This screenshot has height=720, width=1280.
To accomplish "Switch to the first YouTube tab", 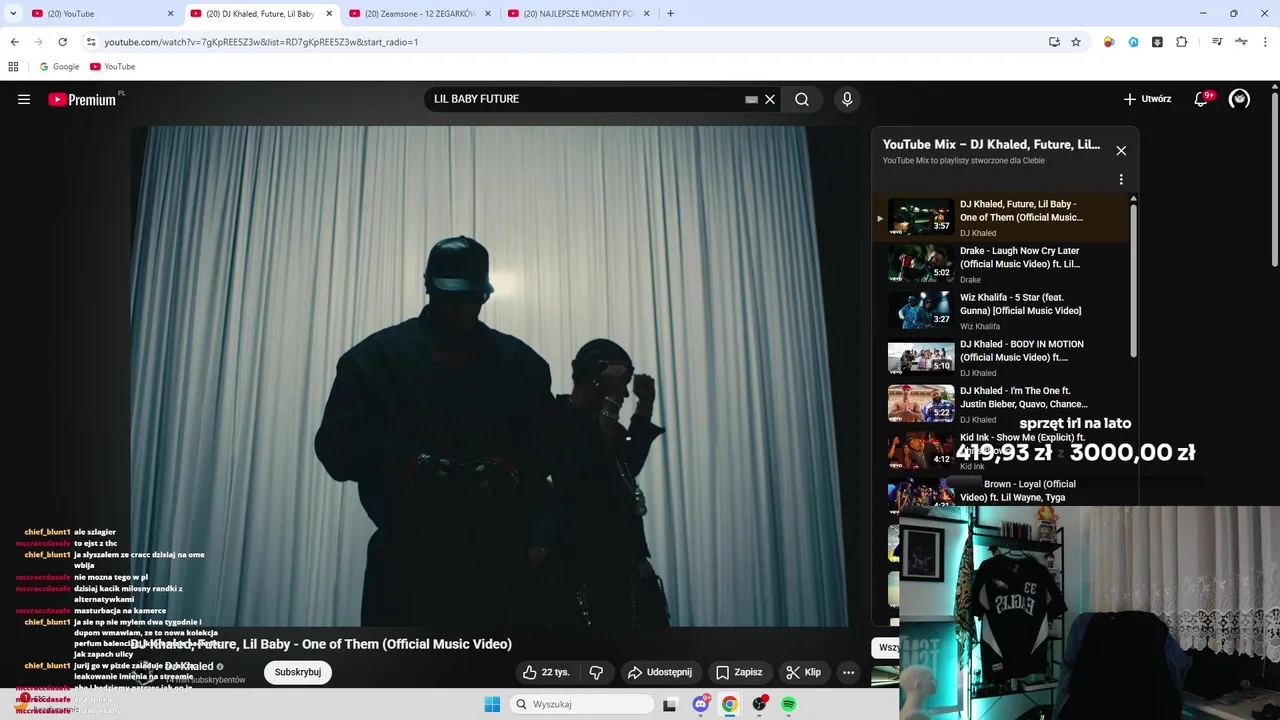I will click(x=100, y=14).
